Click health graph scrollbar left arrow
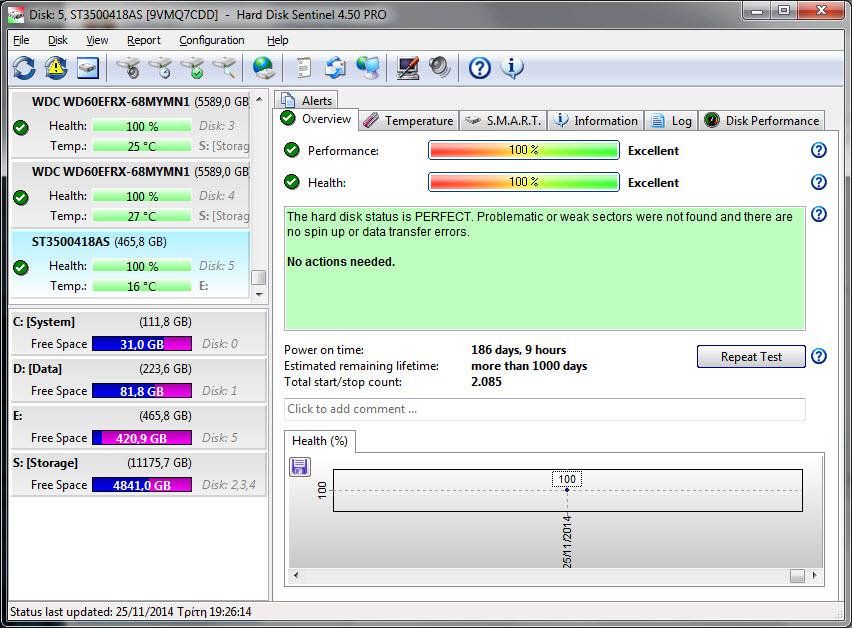Viewport: 852px width, 628px height. [296, 575]
